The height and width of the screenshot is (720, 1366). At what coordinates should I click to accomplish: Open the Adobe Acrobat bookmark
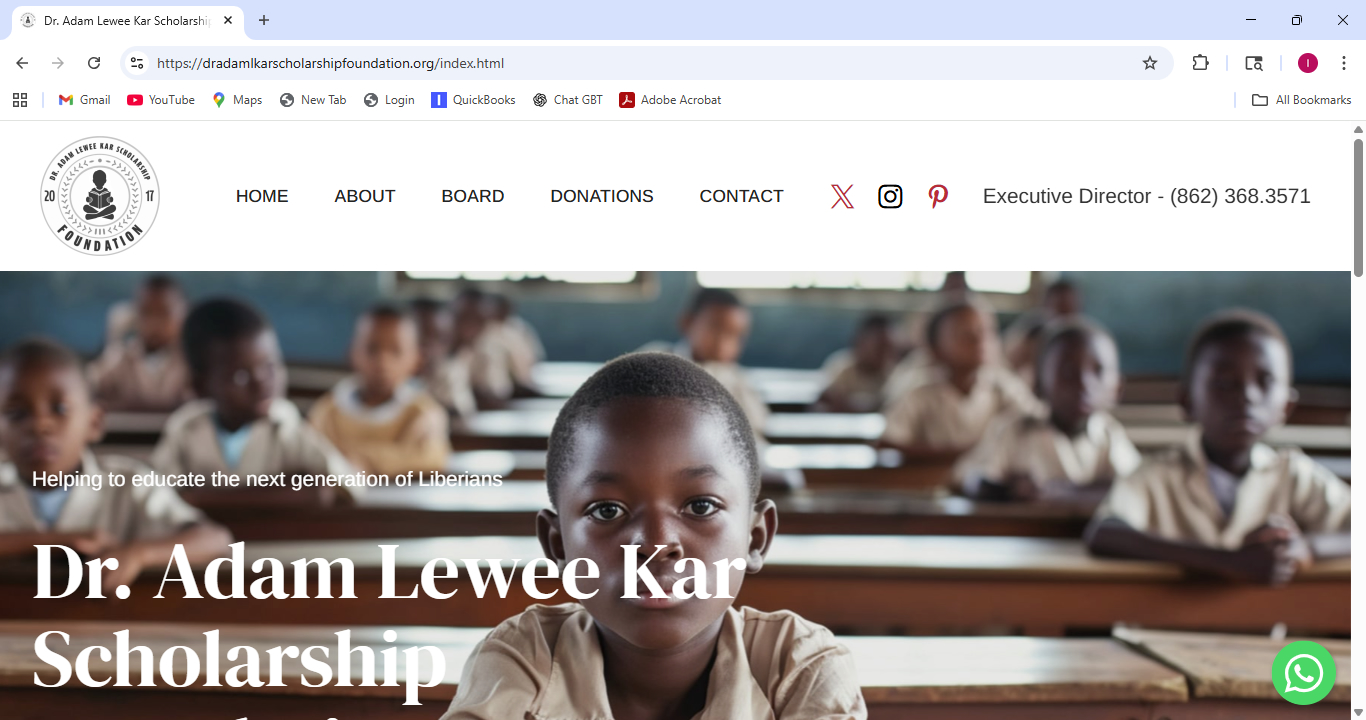pos(670,100)
